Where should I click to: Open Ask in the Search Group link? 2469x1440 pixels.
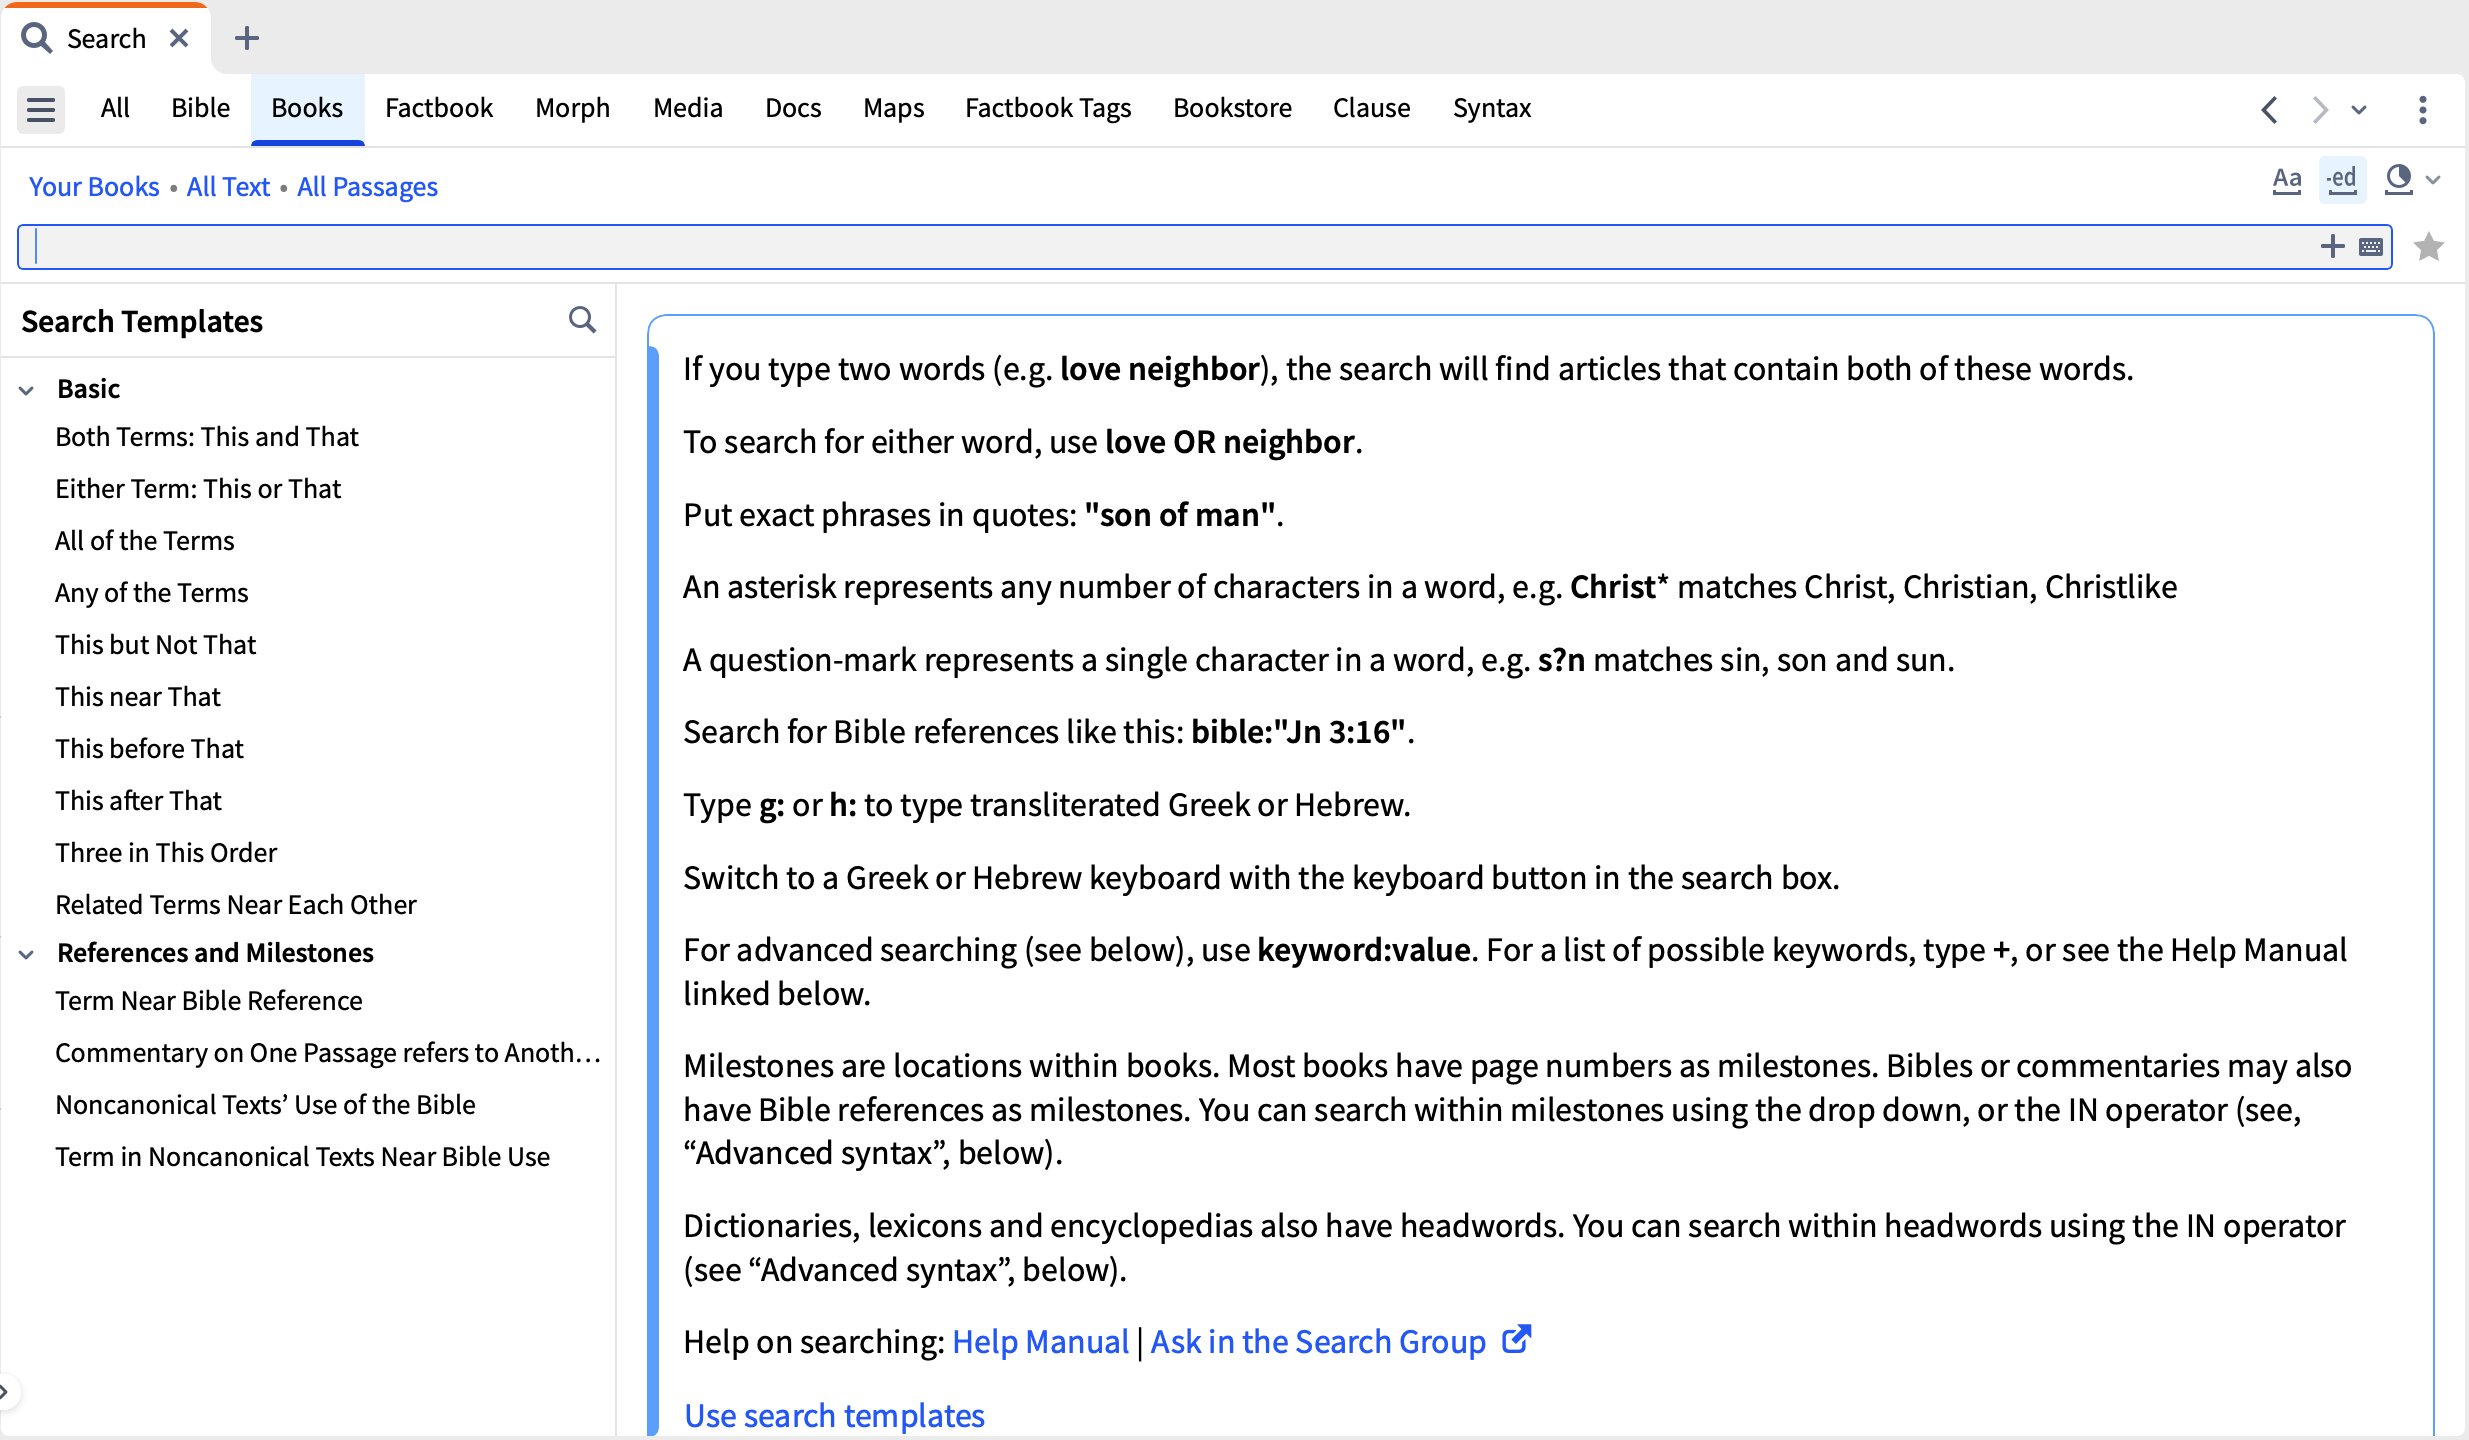click(1318, 1342)
